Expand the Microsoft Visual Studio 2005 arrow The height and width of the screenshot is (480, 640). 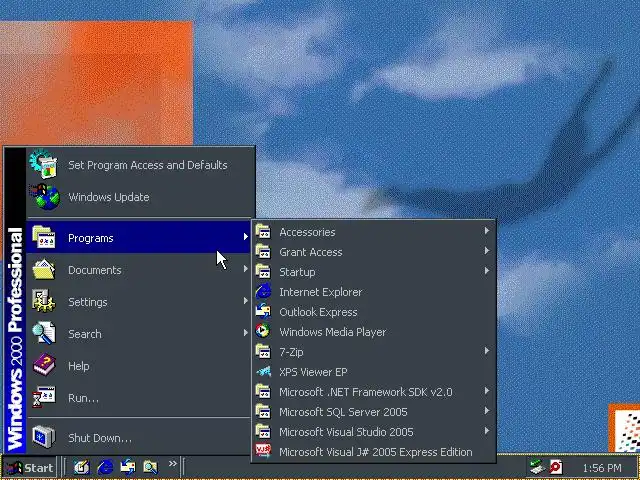[x=487, y=431]
